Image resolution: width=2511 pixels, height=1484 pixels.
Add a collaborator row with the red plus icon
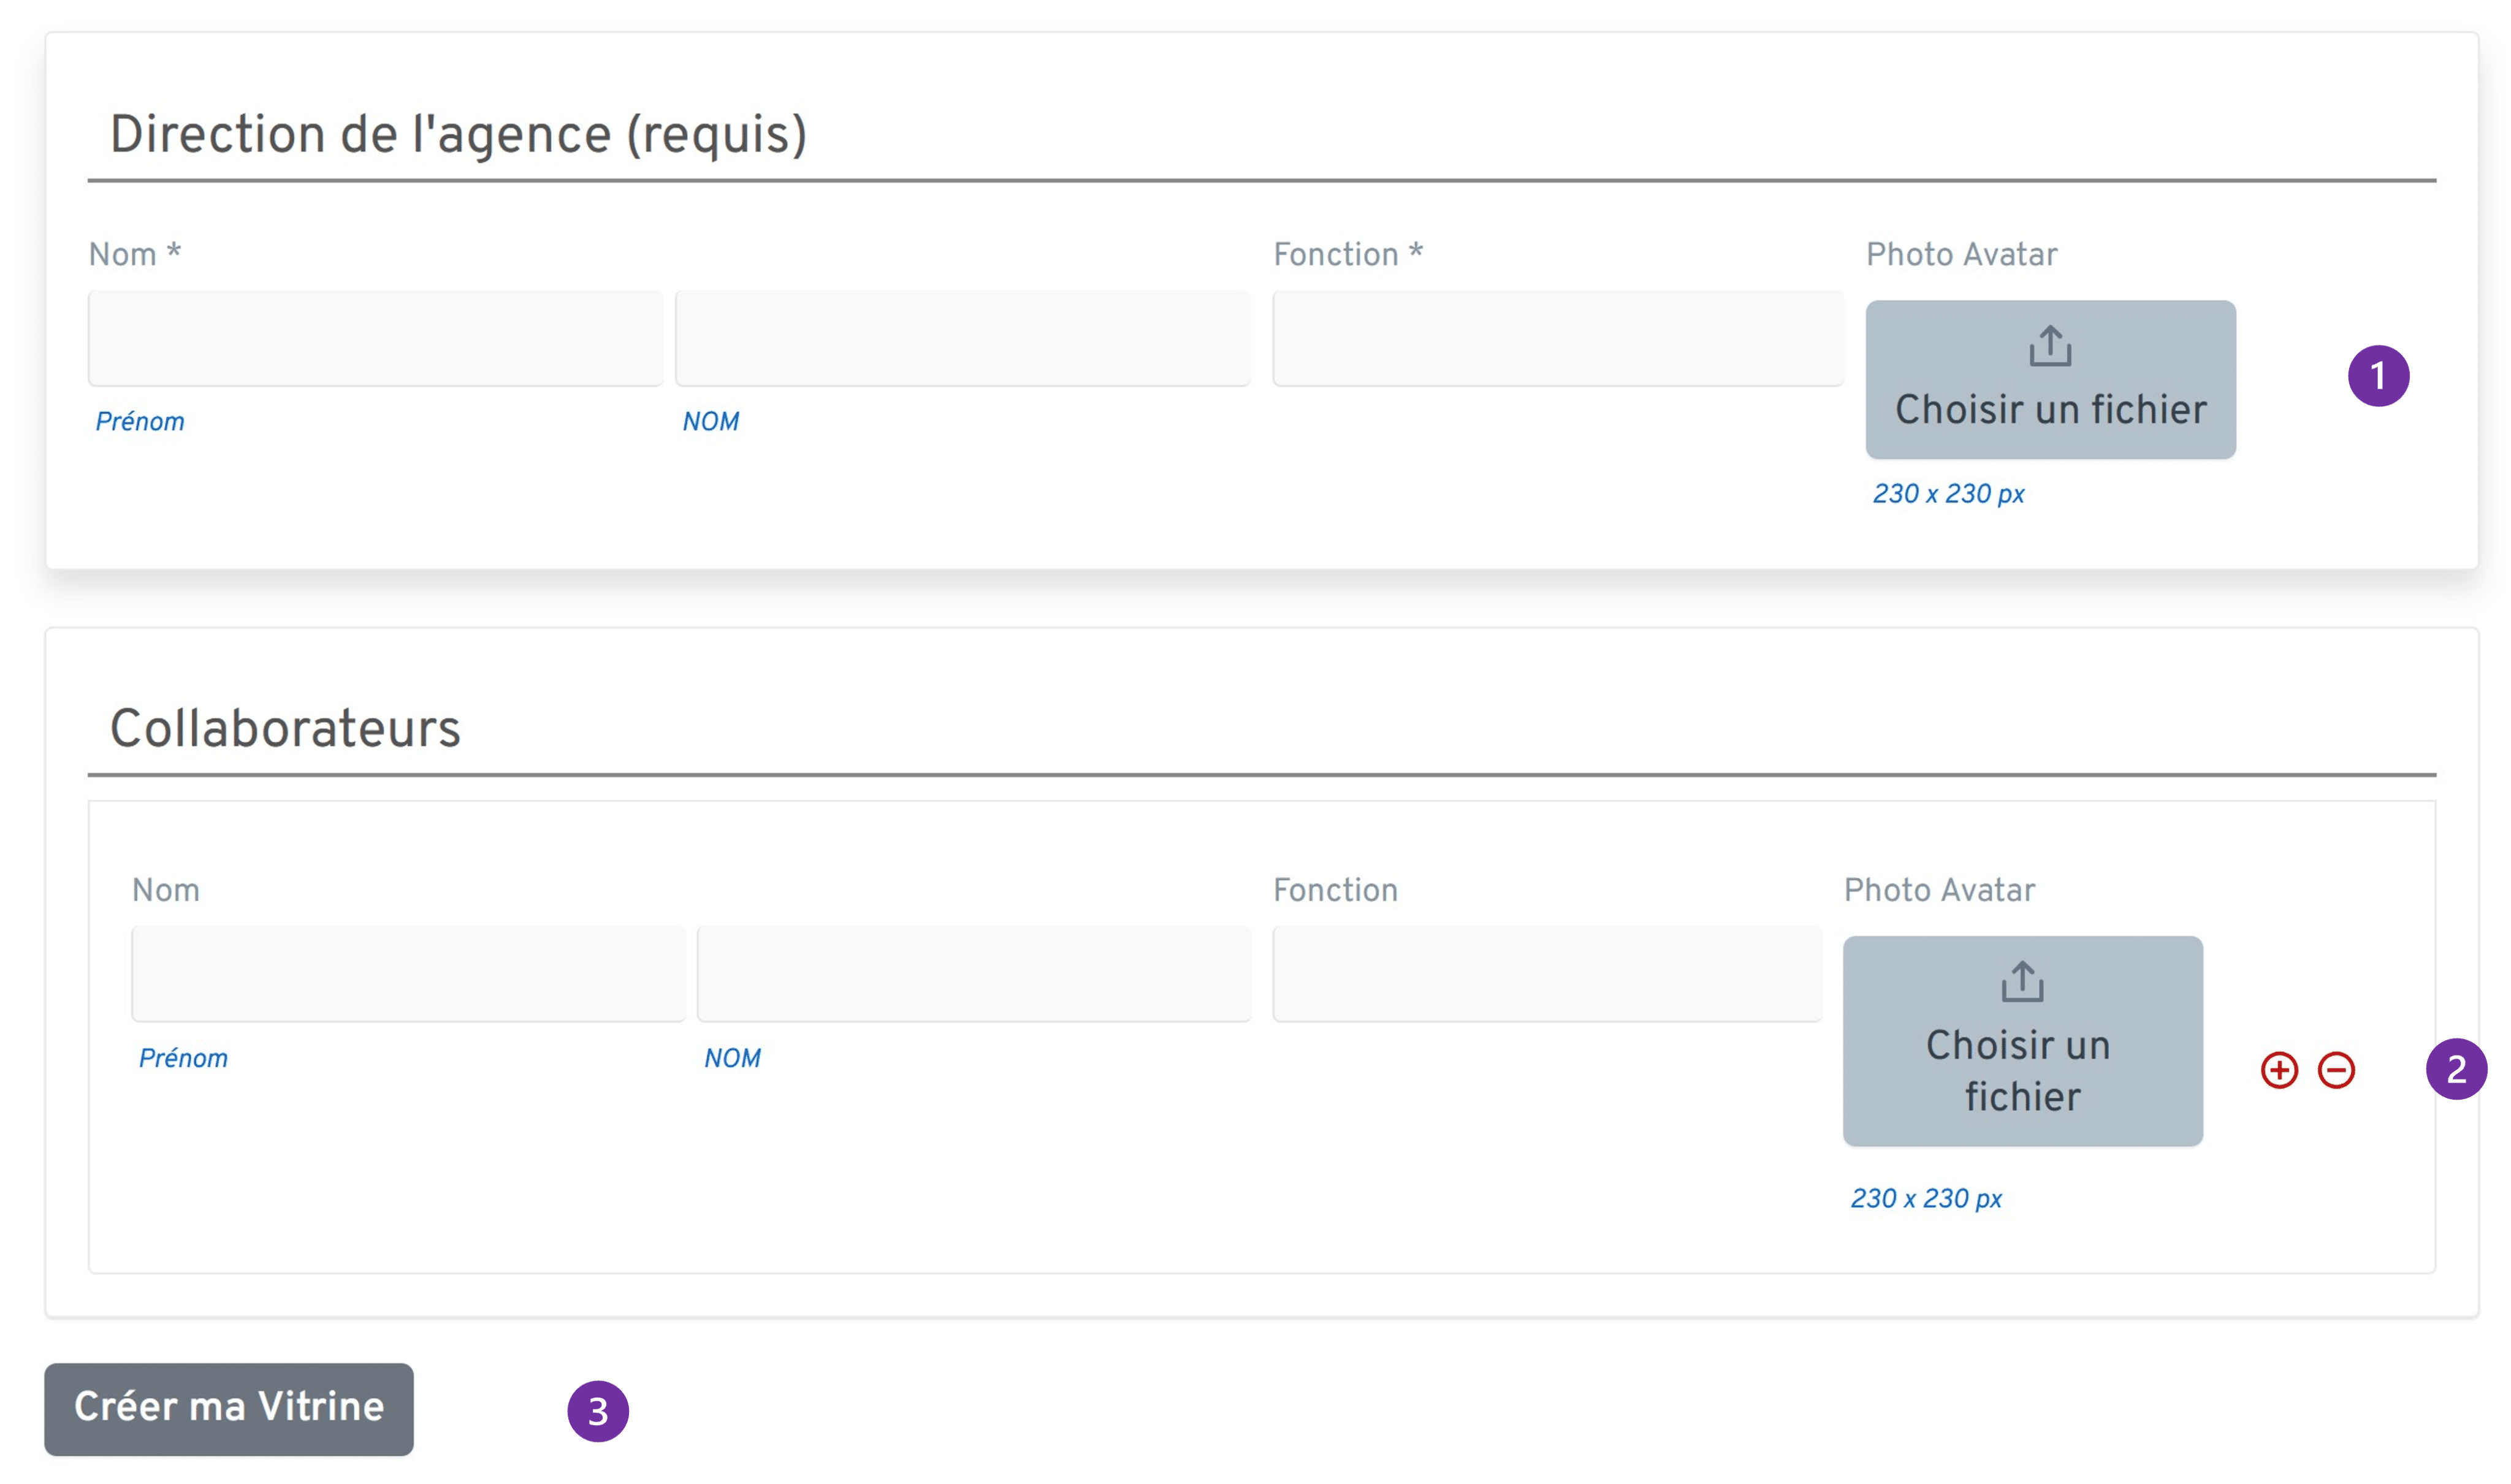pos(2278,1070)
